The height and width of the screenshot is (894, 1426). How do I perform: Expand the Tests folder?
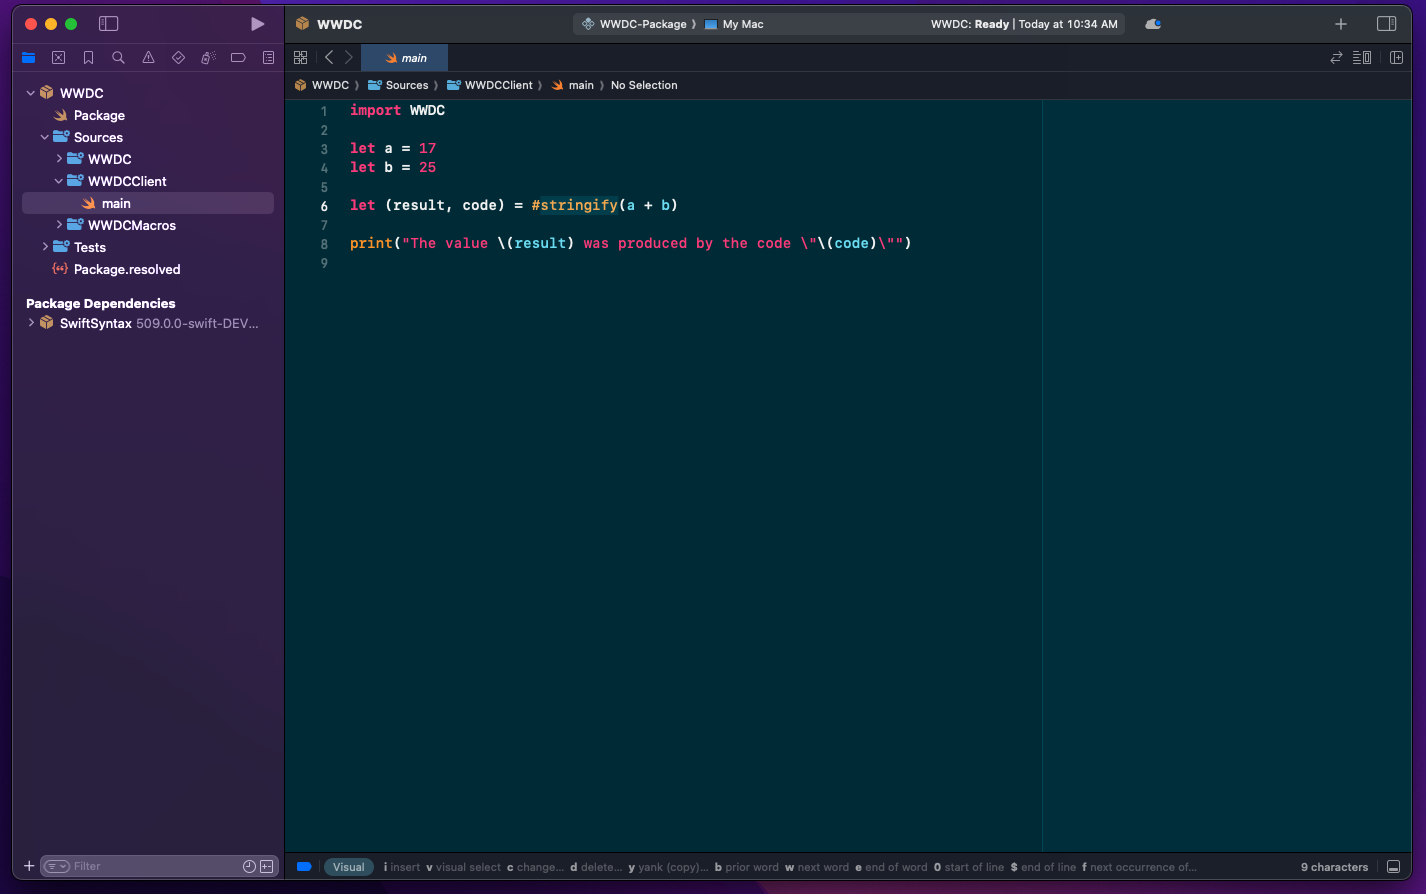click(x=45, y=247)
